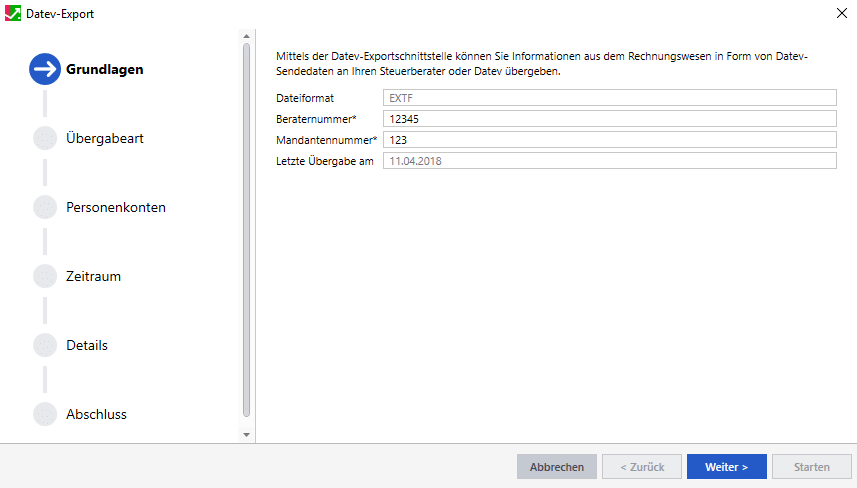Go to the Personenkonten step label
The height and width of the screenshot is (488, 857).
116,207
